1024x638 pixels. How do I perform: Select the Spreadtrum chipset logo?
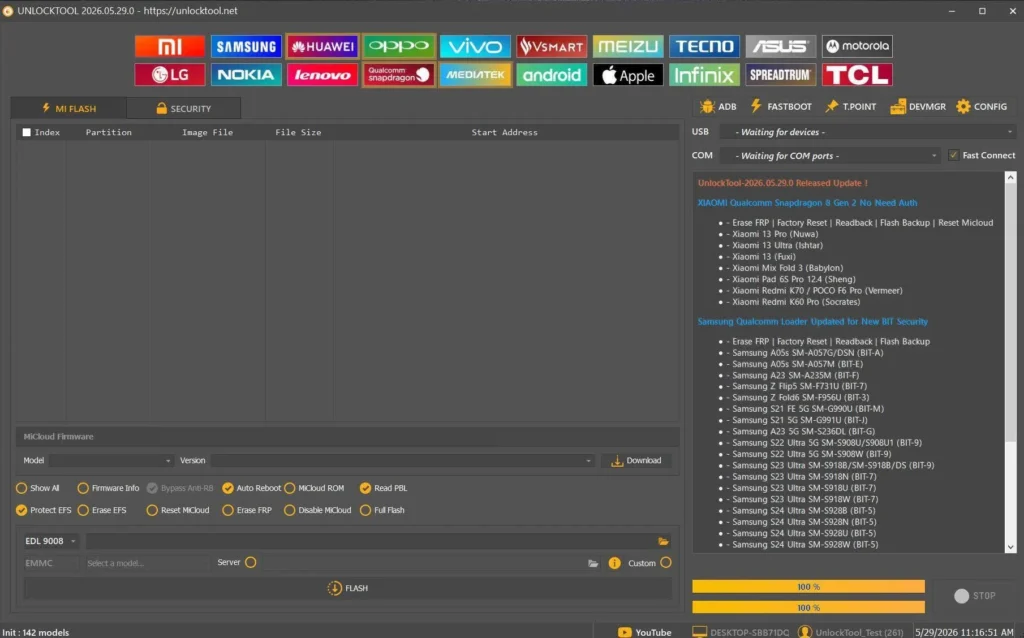pos(781,74)
